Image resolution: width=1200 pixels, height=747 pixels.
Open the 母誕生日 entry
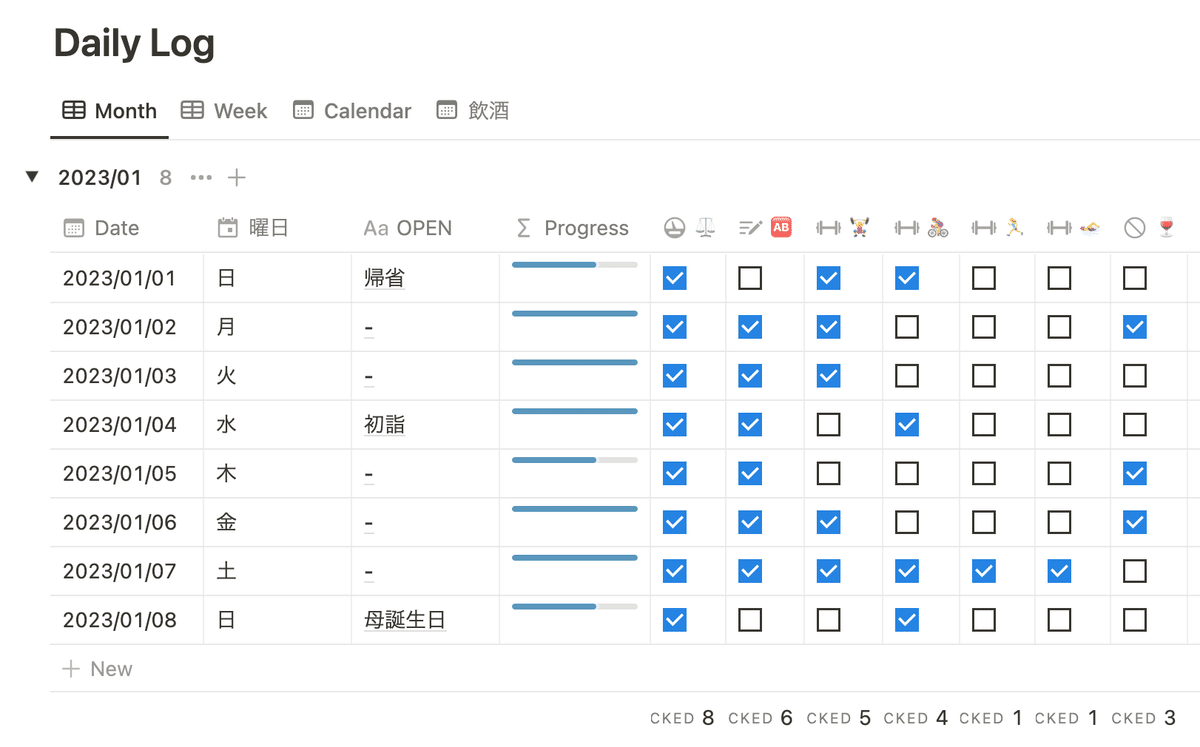click(x=404, y=620)
